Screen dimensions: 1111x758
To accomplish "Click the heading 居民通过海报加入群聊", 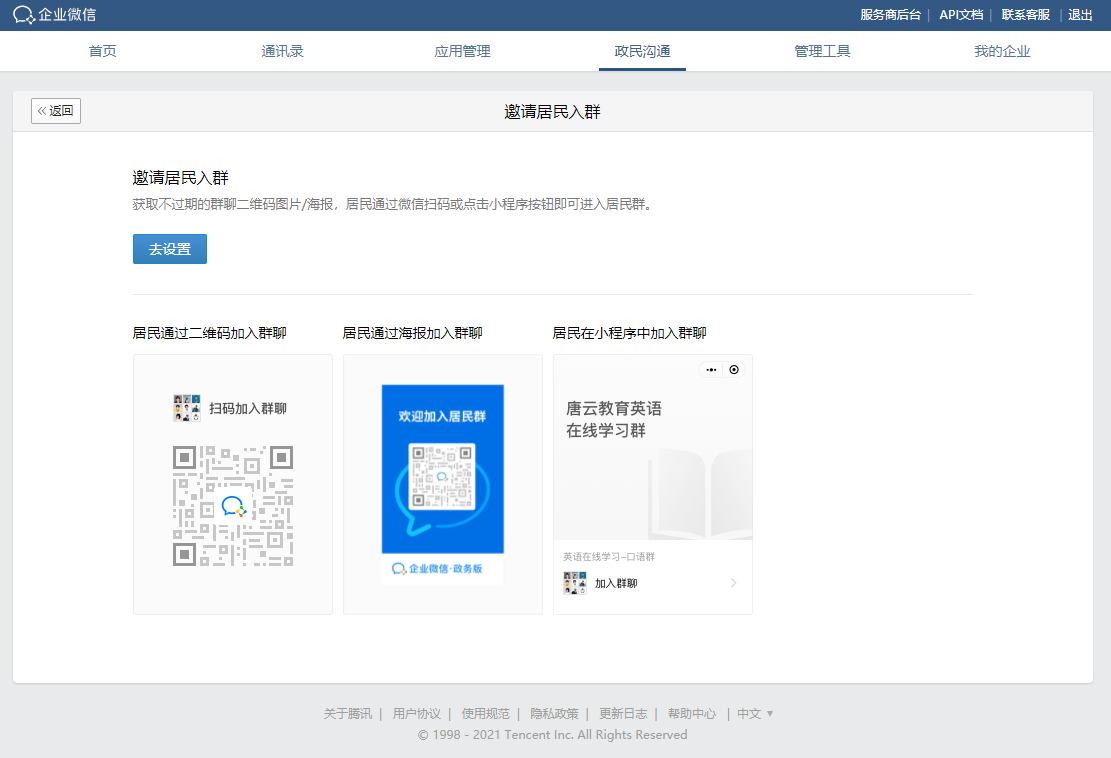I will pyautogui.click(x=412, y=333).
